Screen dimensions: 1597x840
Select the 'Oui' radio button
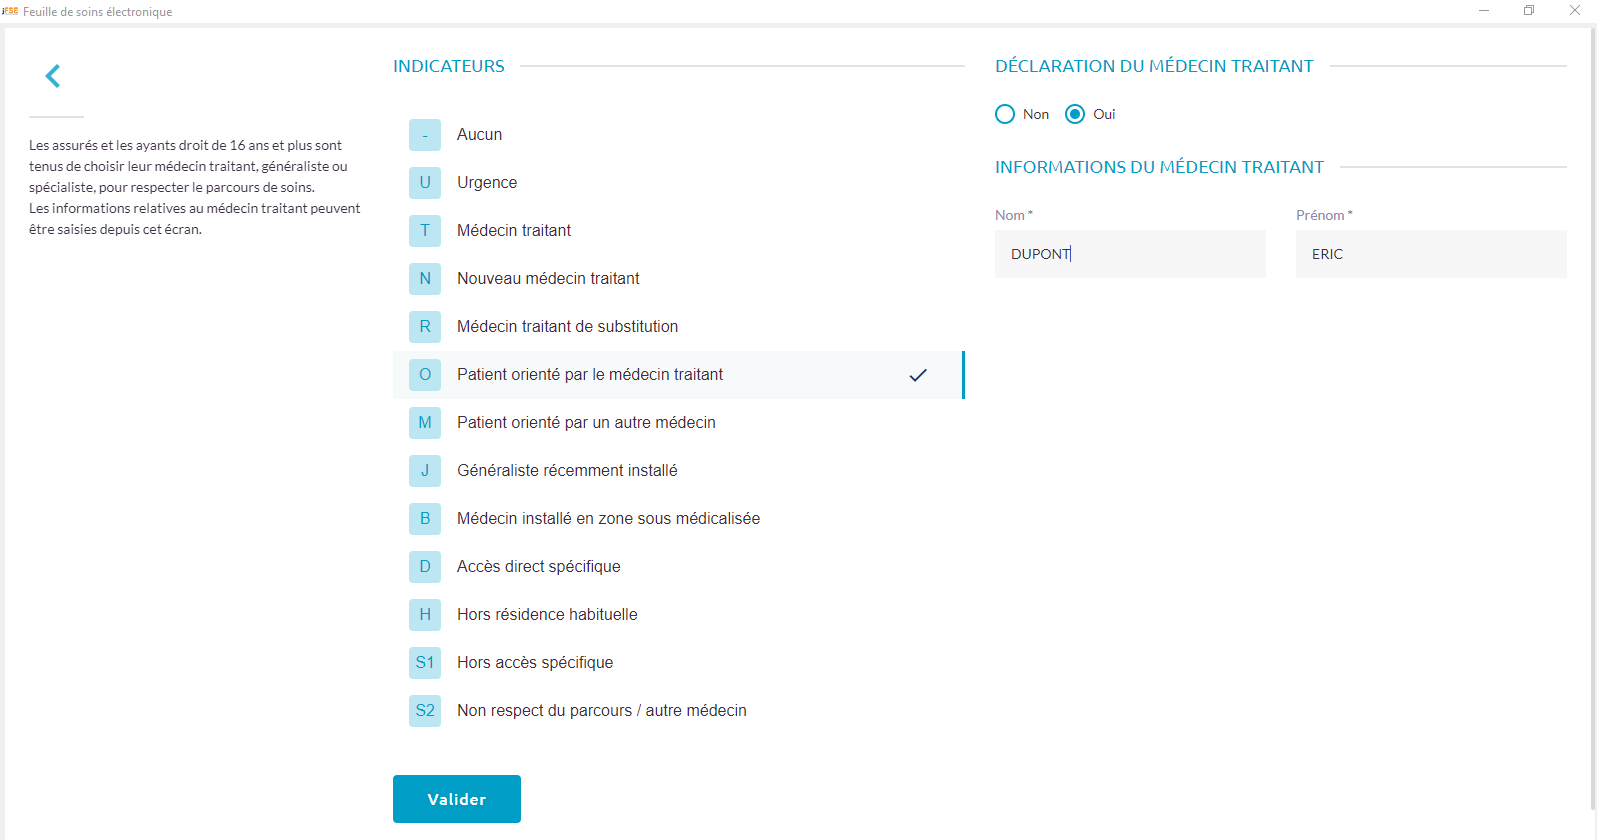click(x=1075, y=115)
